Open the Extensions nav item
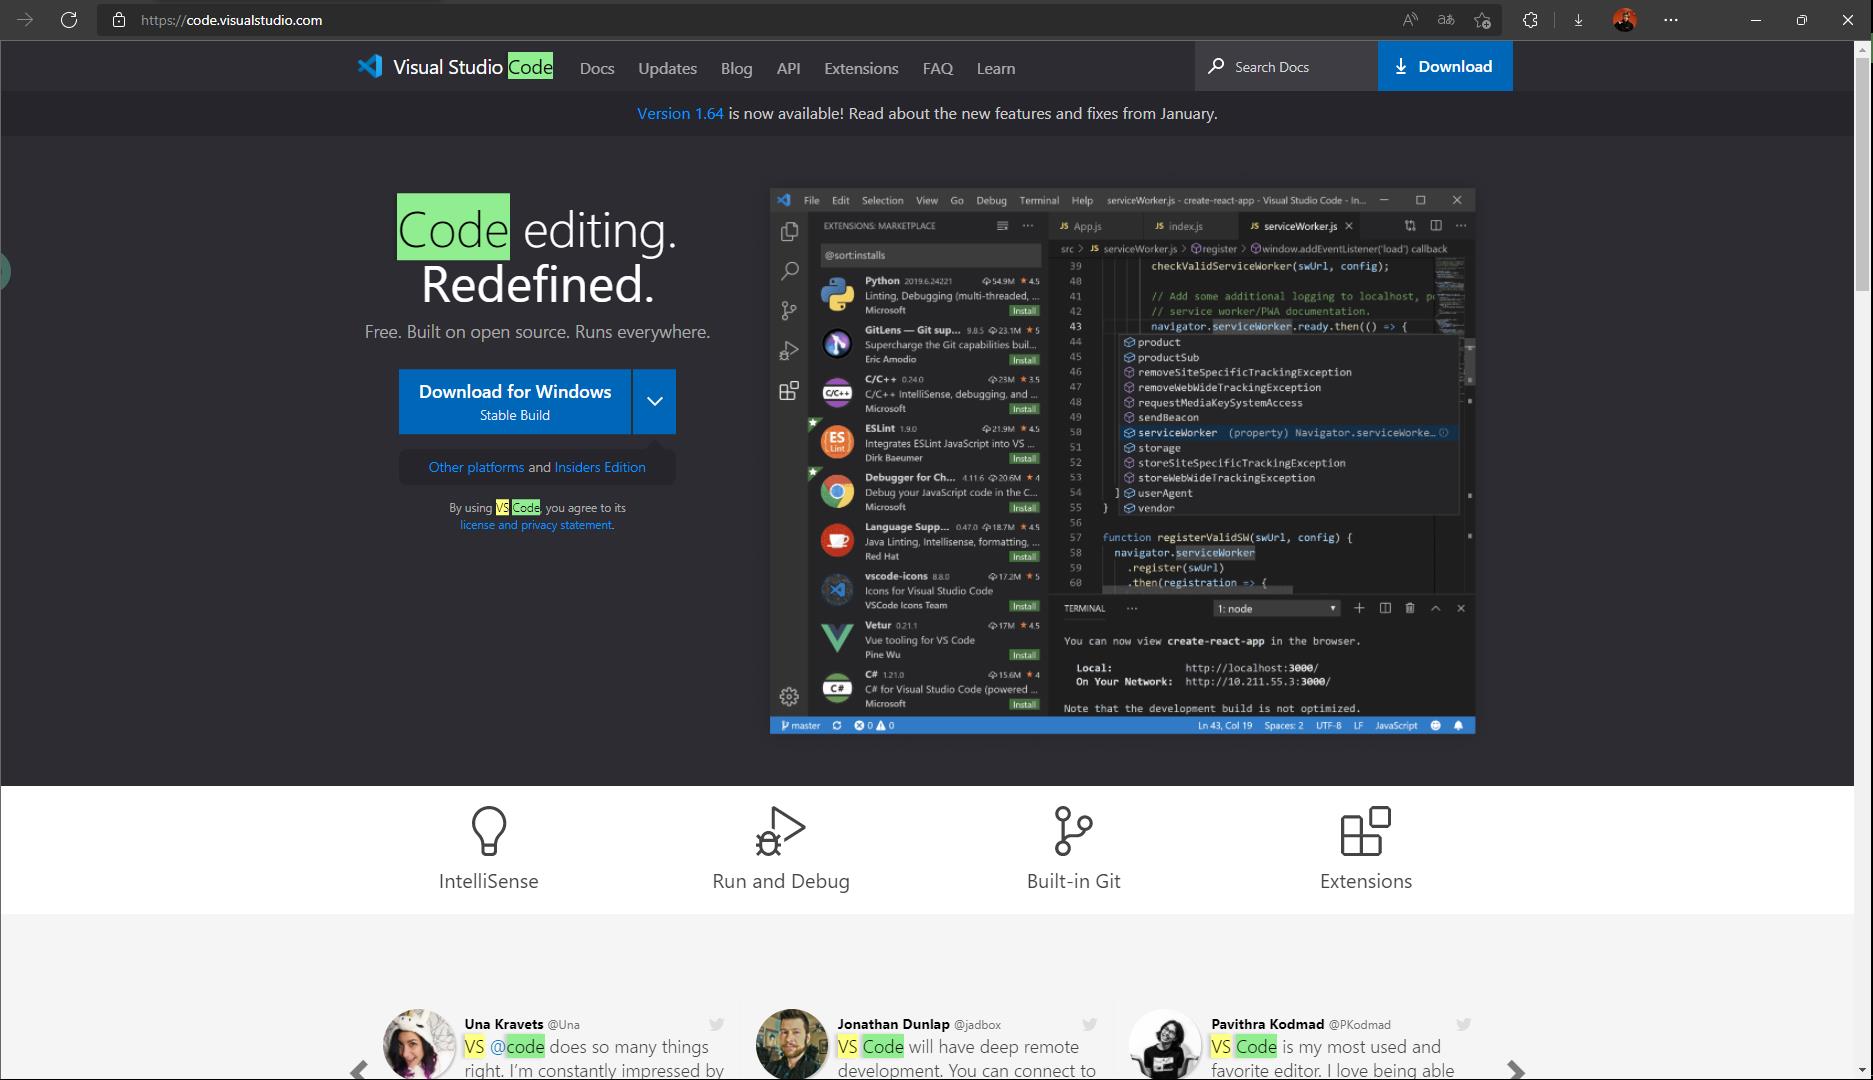Viewport: 1873px width, 1080px height. pos(861,68)
